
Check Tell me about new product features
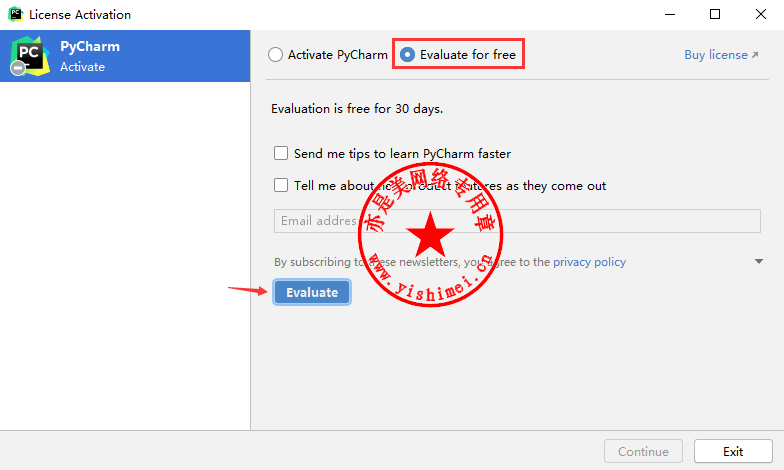281,185
